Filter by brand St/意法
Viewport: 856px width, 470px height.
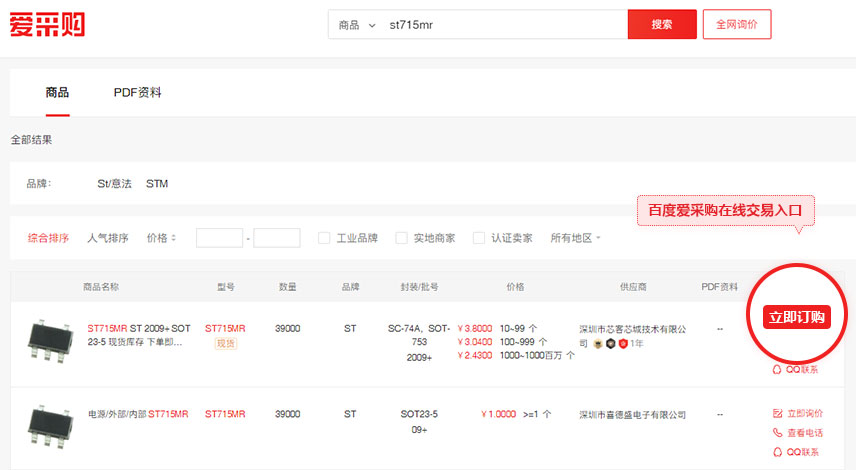click(115, 184)
